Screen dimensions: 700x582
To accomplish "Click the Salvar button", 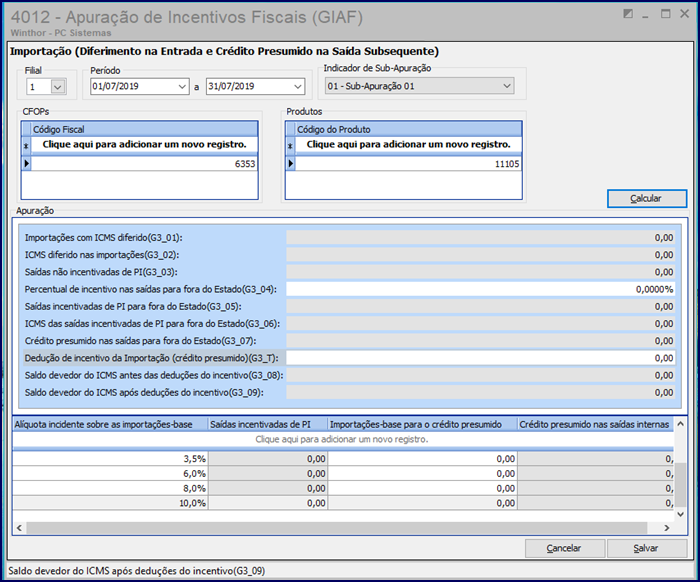I will 647,548.
